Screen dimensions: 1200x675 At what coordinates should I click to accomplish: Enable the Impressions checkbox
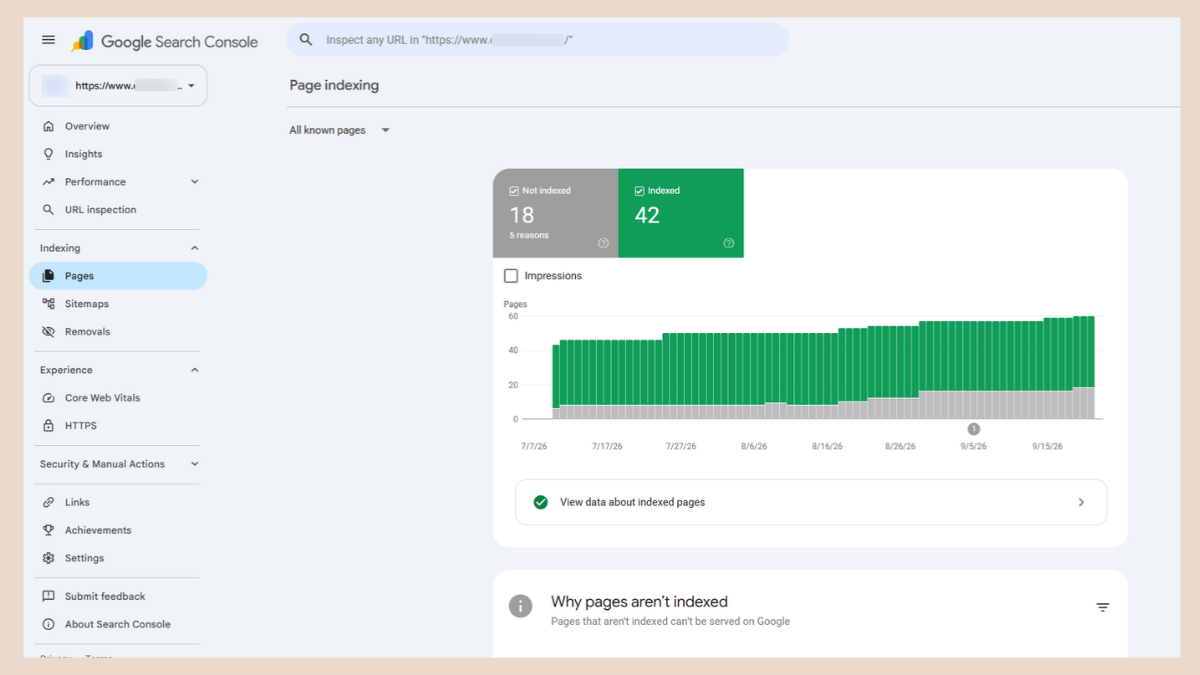coord(511,276)
